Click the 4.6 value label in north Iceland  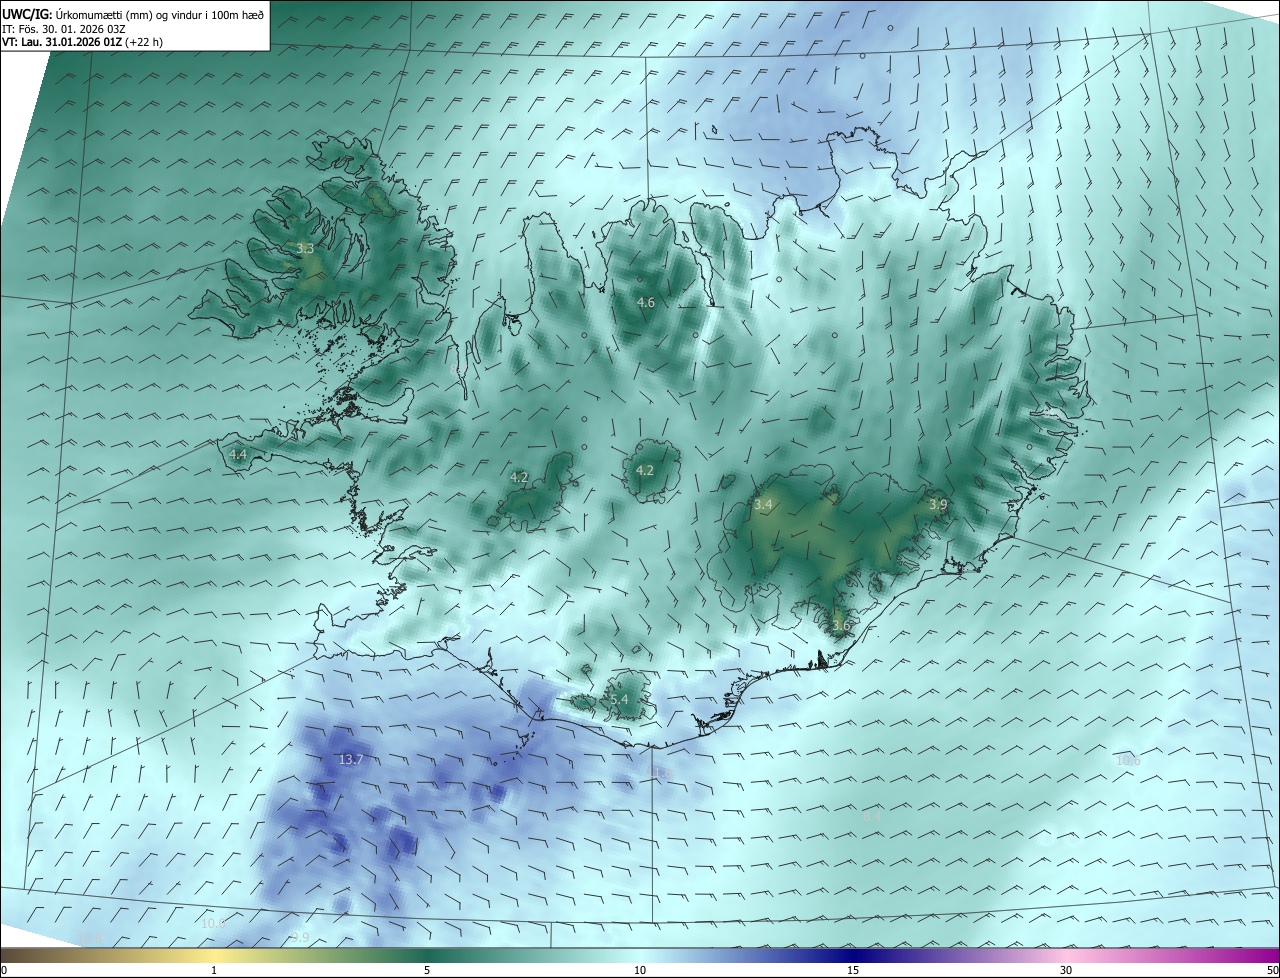645,302
